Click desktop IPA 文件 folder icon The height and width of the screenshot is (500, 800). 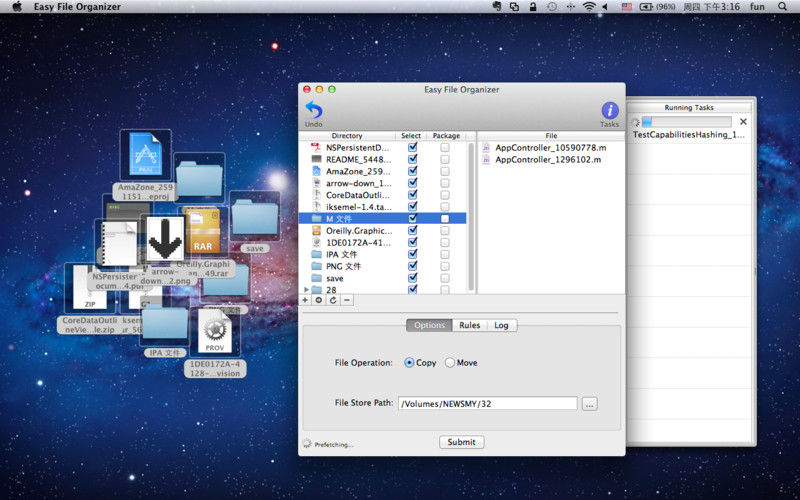point(165,323)
